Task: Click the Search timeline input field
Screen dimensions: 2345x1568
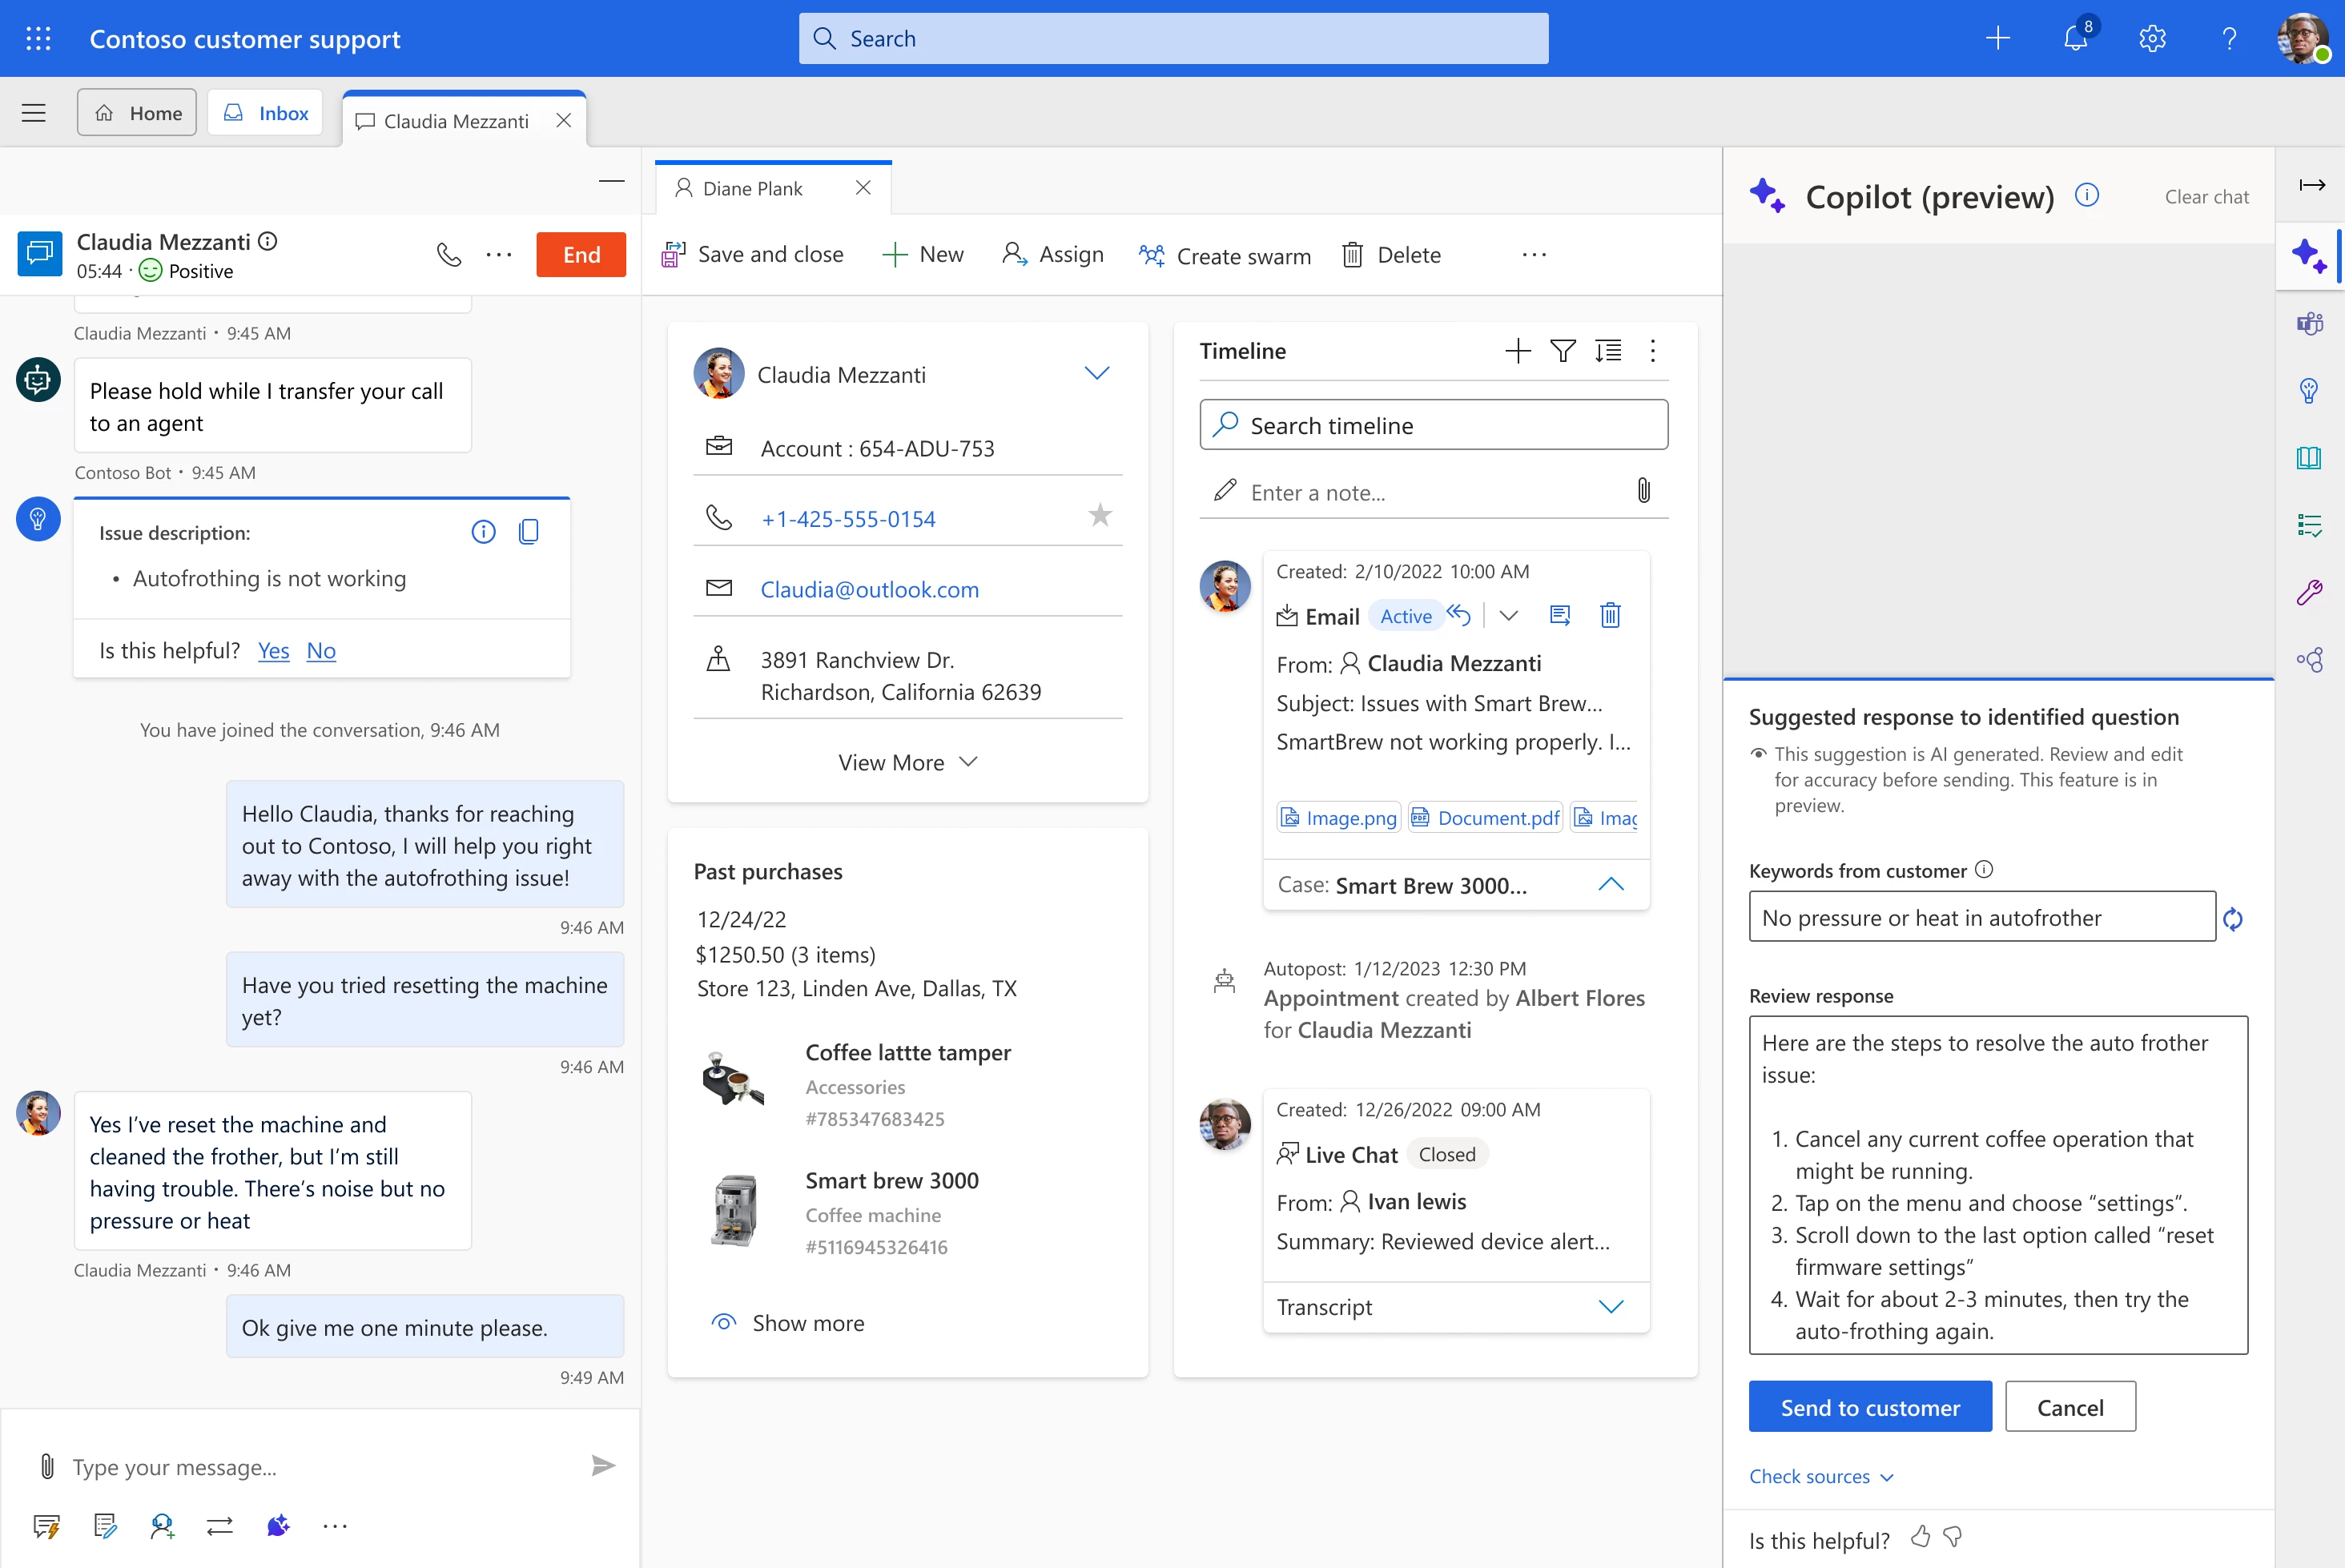Action: (1433, 424)
